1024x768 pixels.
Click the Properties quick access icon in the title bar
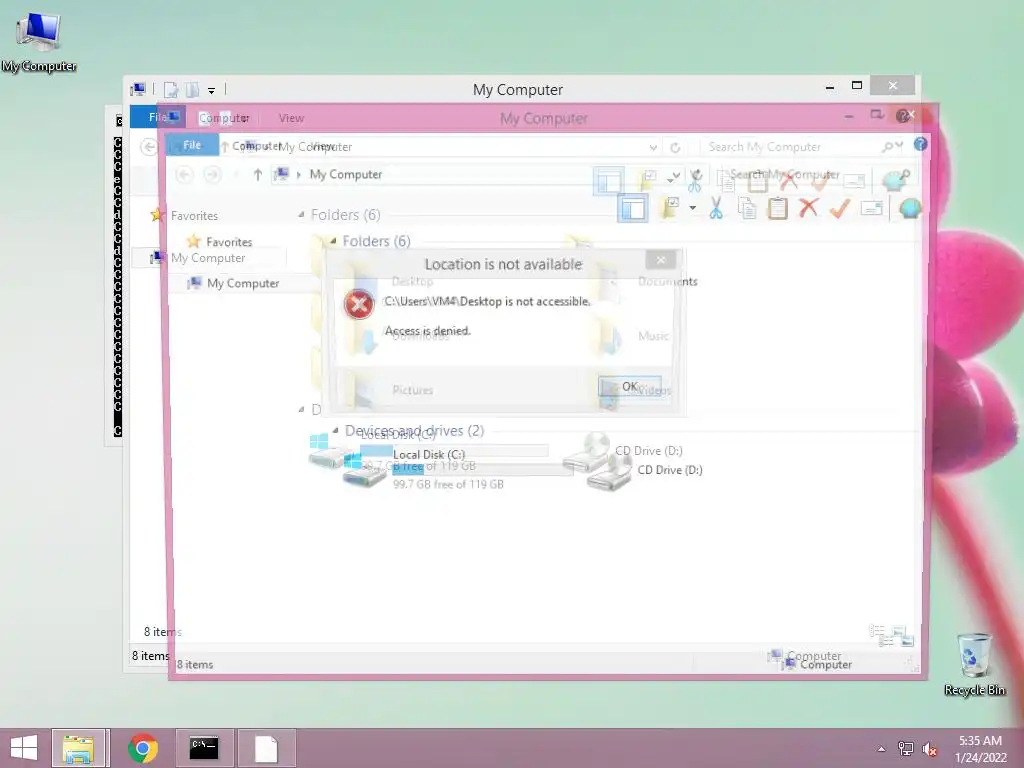point(170,89)
